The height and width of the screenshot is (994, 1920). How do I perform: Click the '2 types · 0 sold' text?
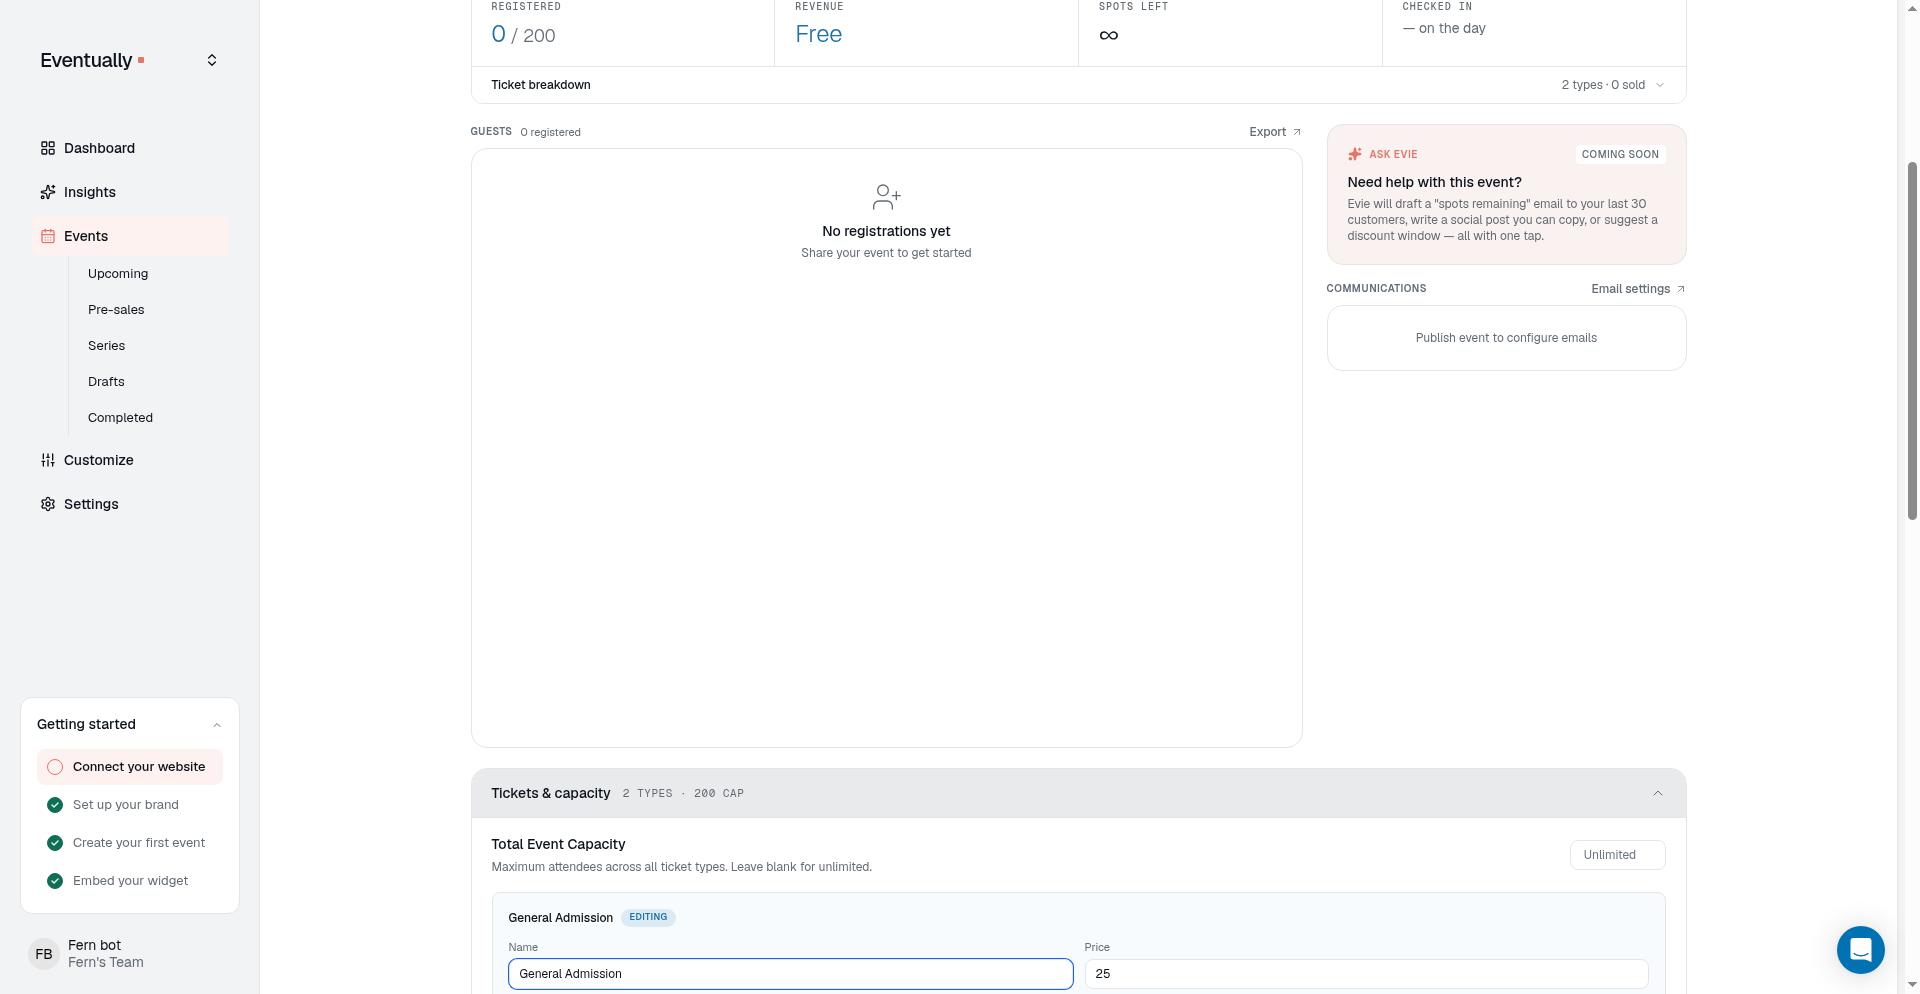(x=1603, y=85)
